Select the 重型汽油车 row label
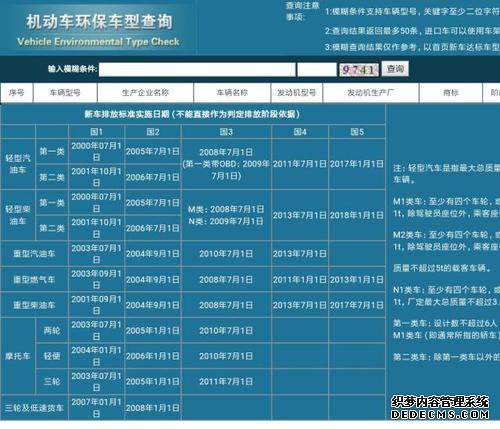This screenshot has height=429, width=500. click(x=34, y=254)
